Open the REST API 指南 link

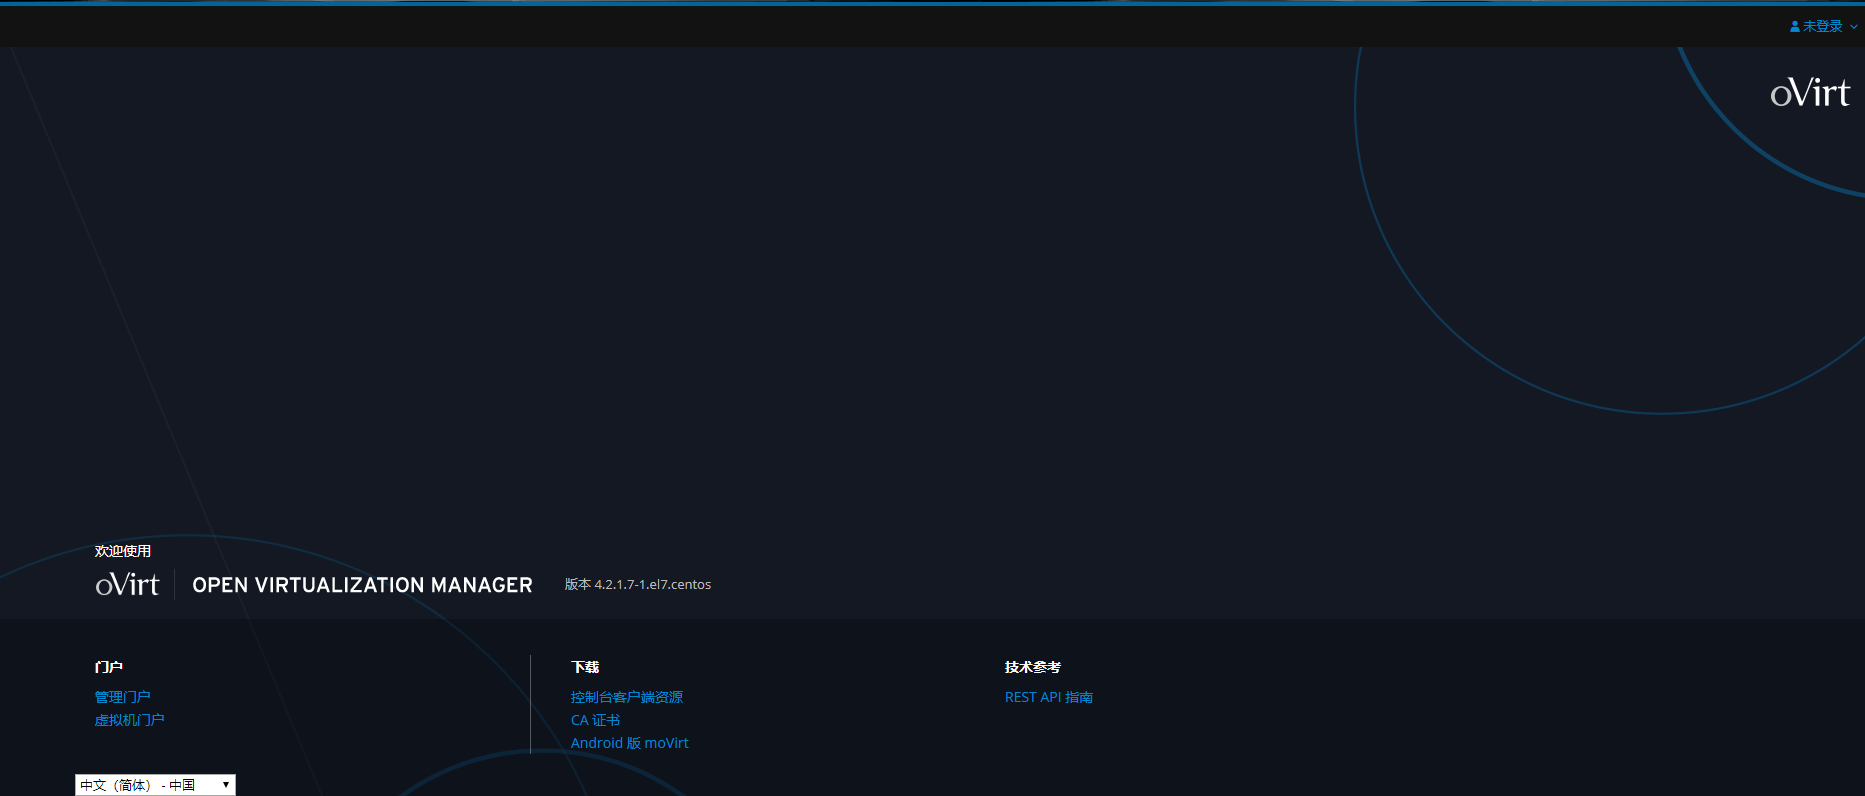click(1049, 697)
